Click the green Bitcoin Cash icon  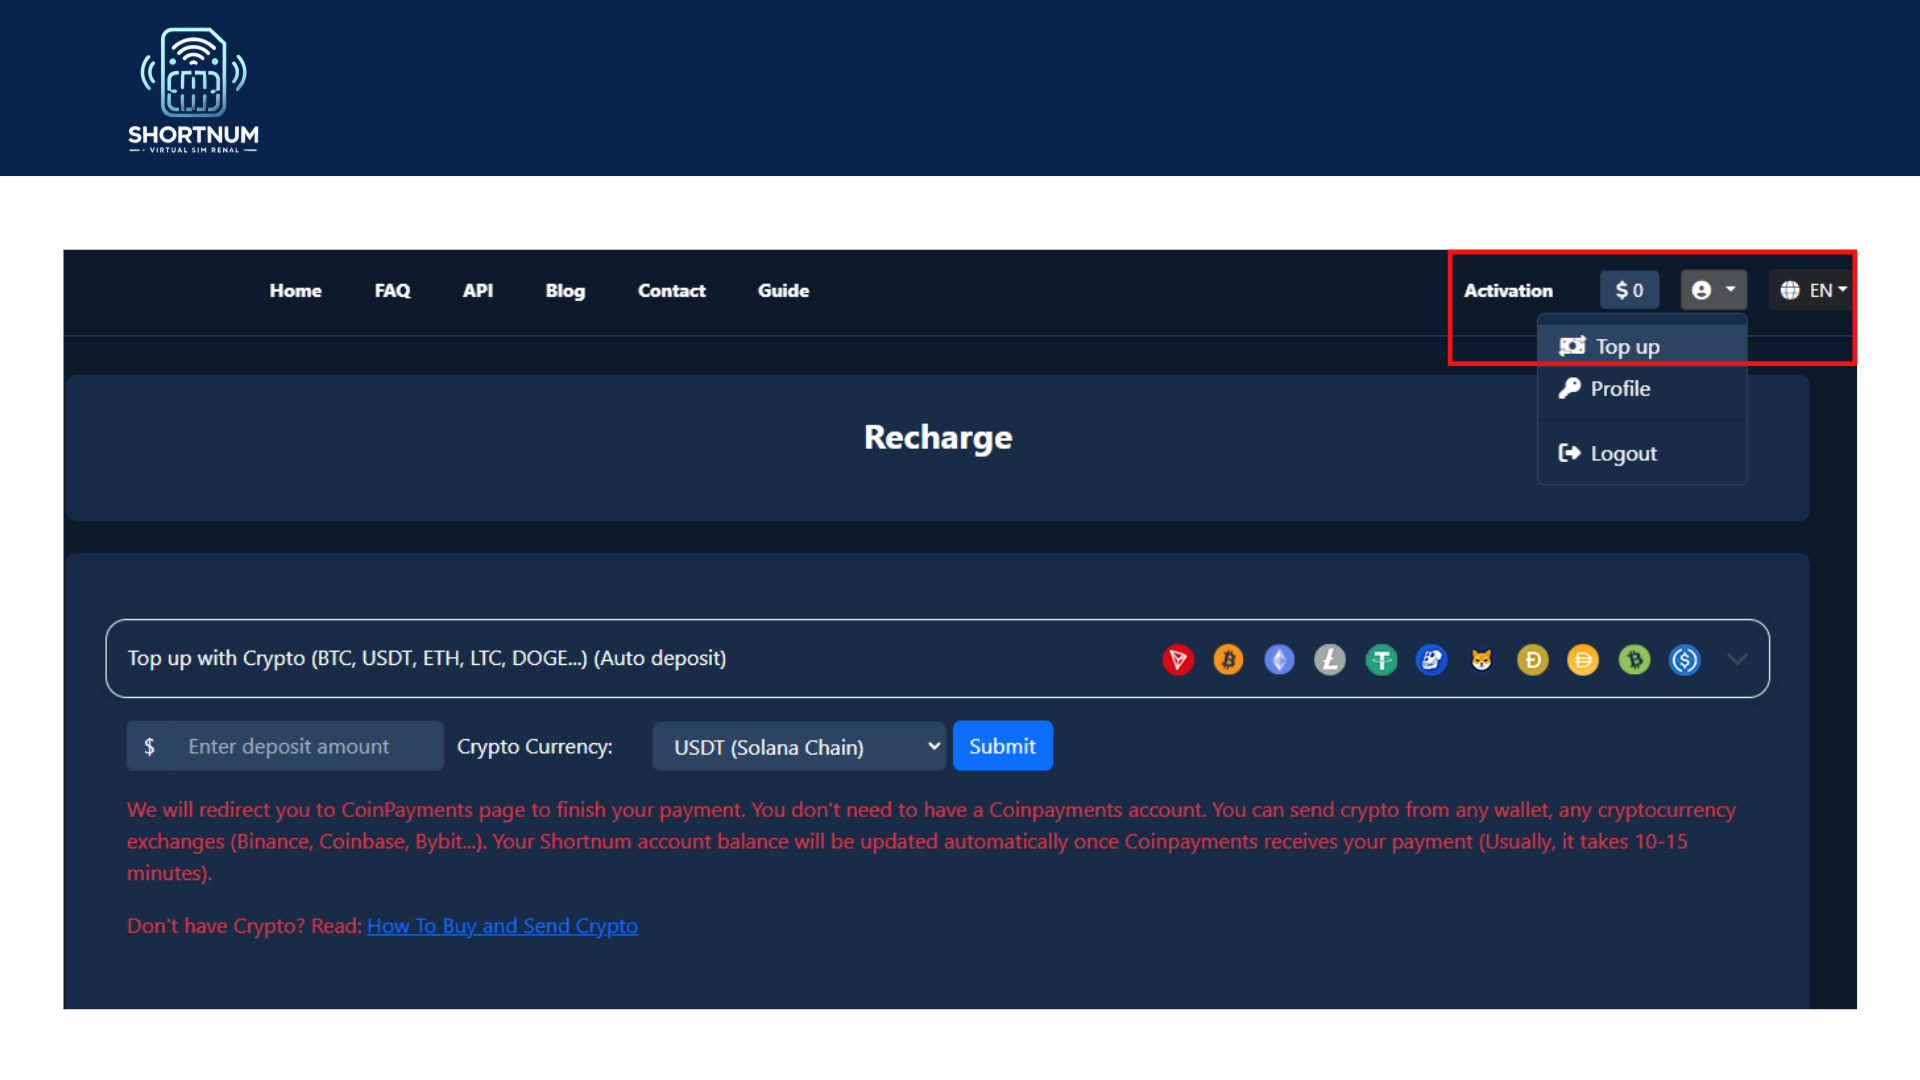pos(1634,660)
